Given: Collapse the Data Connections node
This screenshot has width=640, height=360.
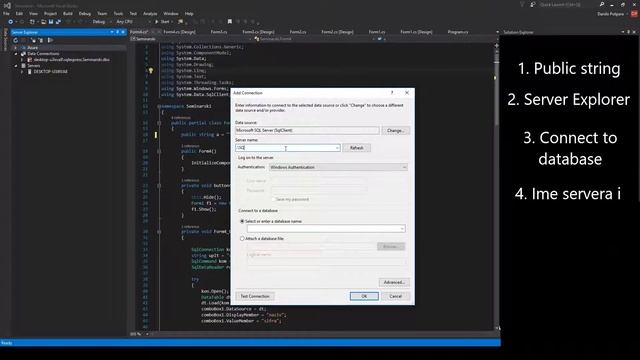Looking at the screenshot, I should (x=16, y=53).
